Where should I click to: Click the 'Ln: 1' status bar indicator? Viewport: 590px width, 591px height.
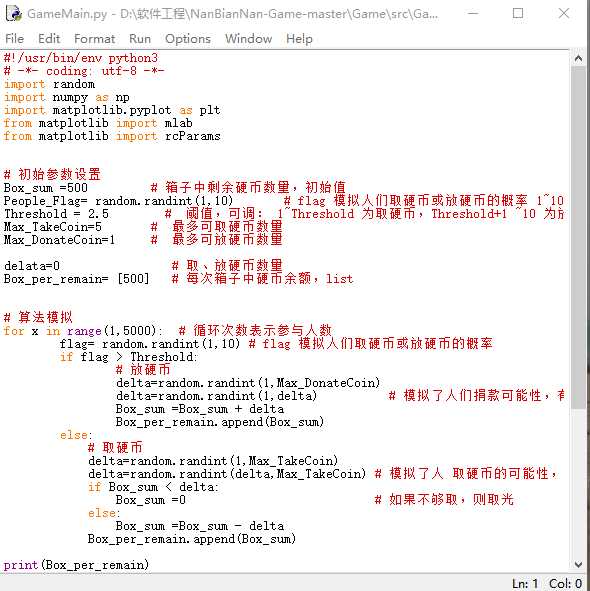(526, 583)
